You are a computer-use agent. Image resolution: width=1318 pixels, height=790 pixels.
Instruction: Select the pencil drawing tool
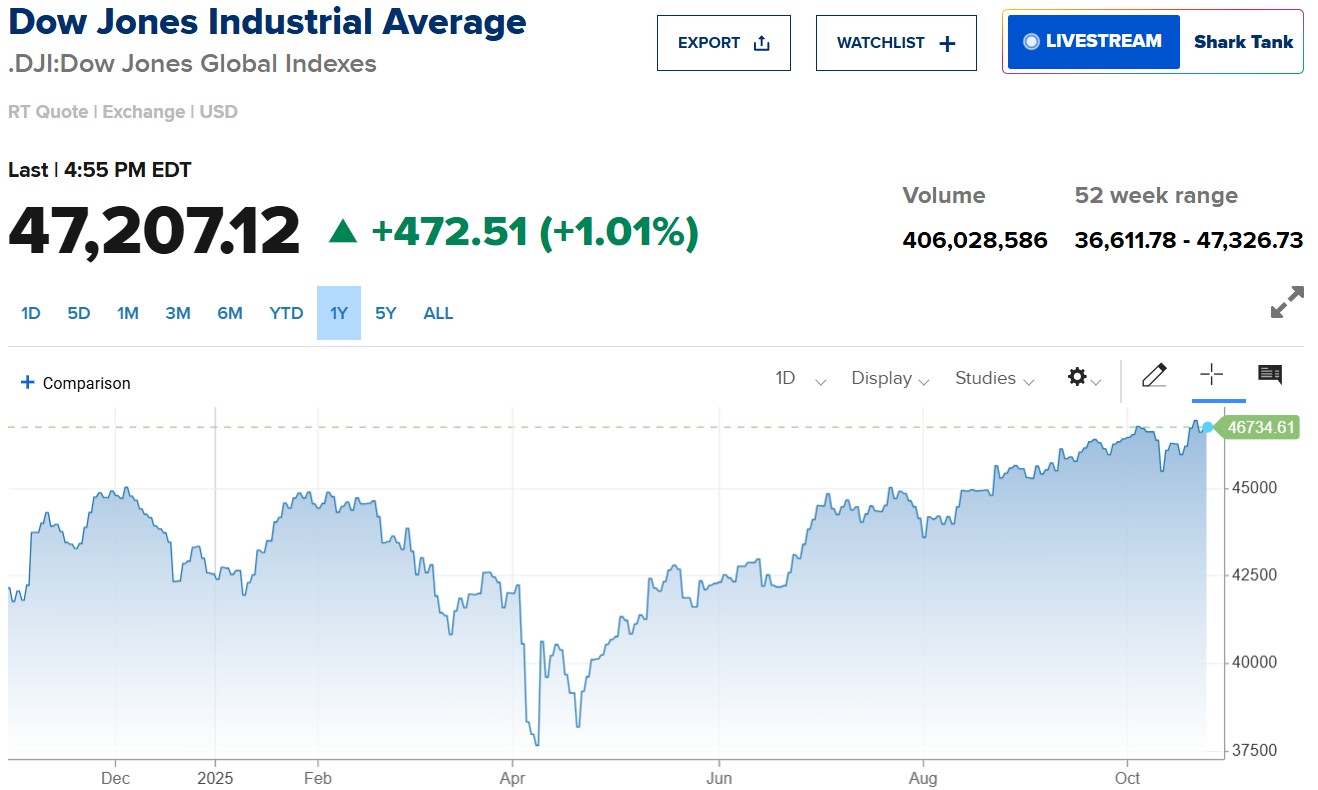[x=1153, y=376]
